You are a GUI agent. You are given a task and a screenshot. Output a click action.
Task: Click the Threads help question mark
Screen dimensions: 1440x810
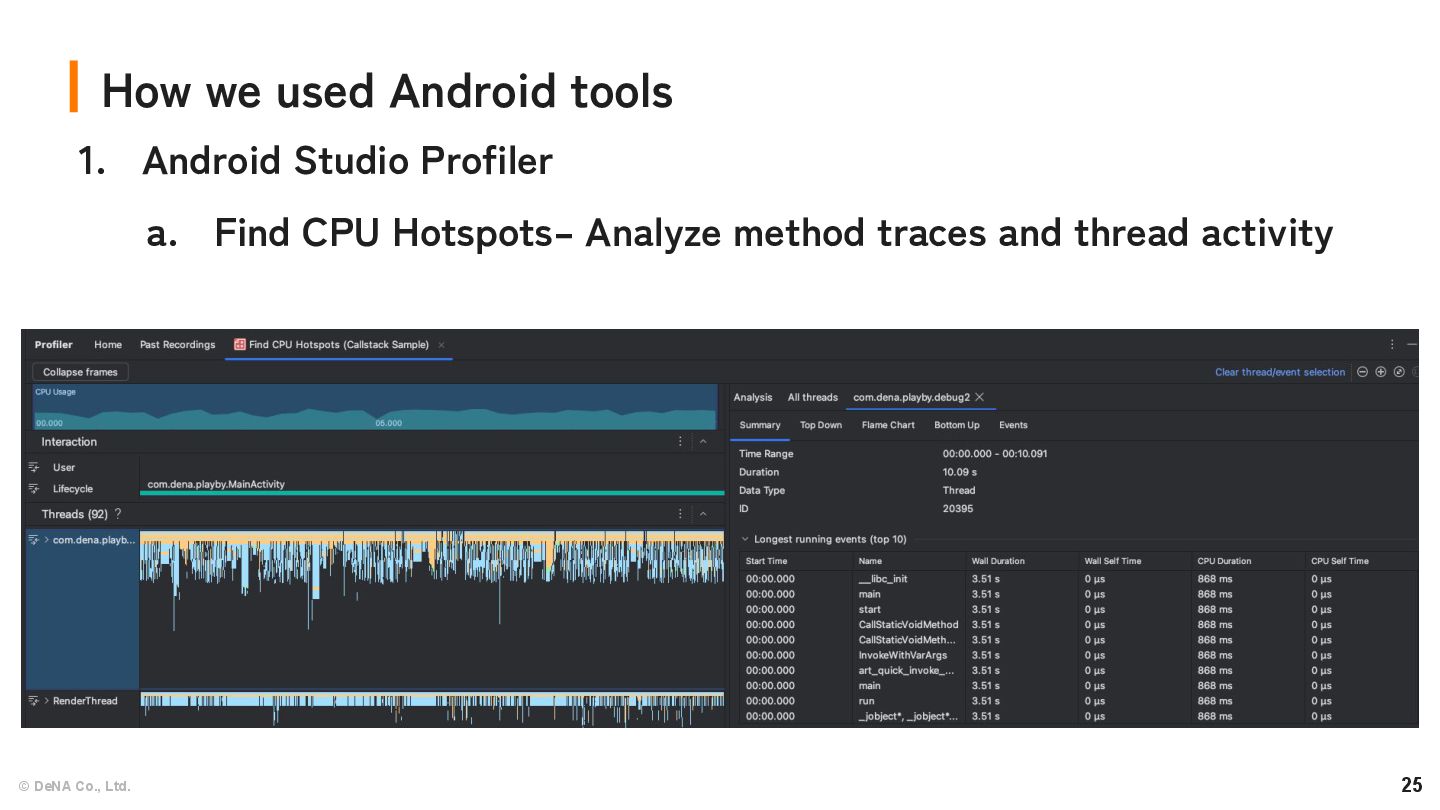(118, 514)
